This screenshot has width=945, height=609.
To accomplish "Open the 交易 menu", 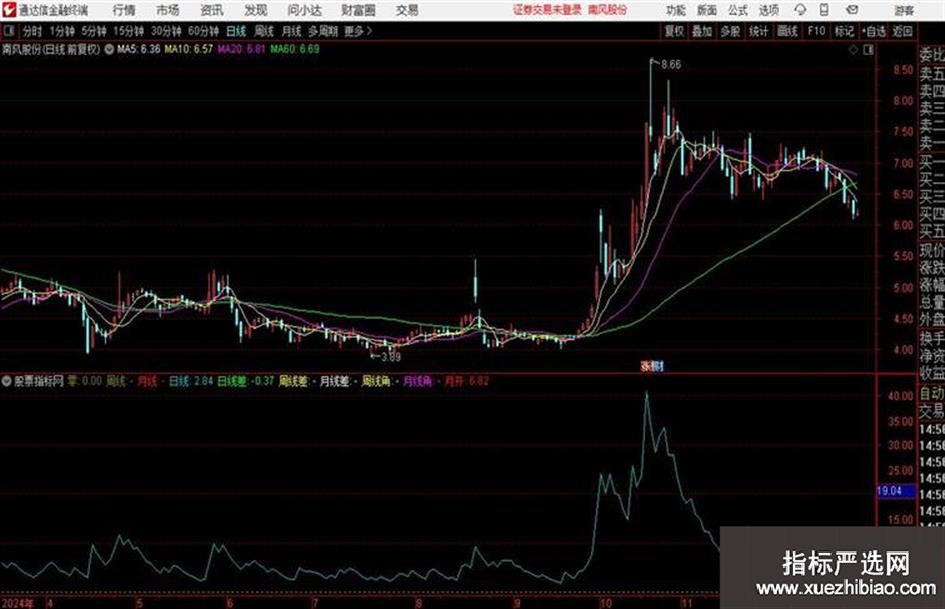I will click(407, 10).
